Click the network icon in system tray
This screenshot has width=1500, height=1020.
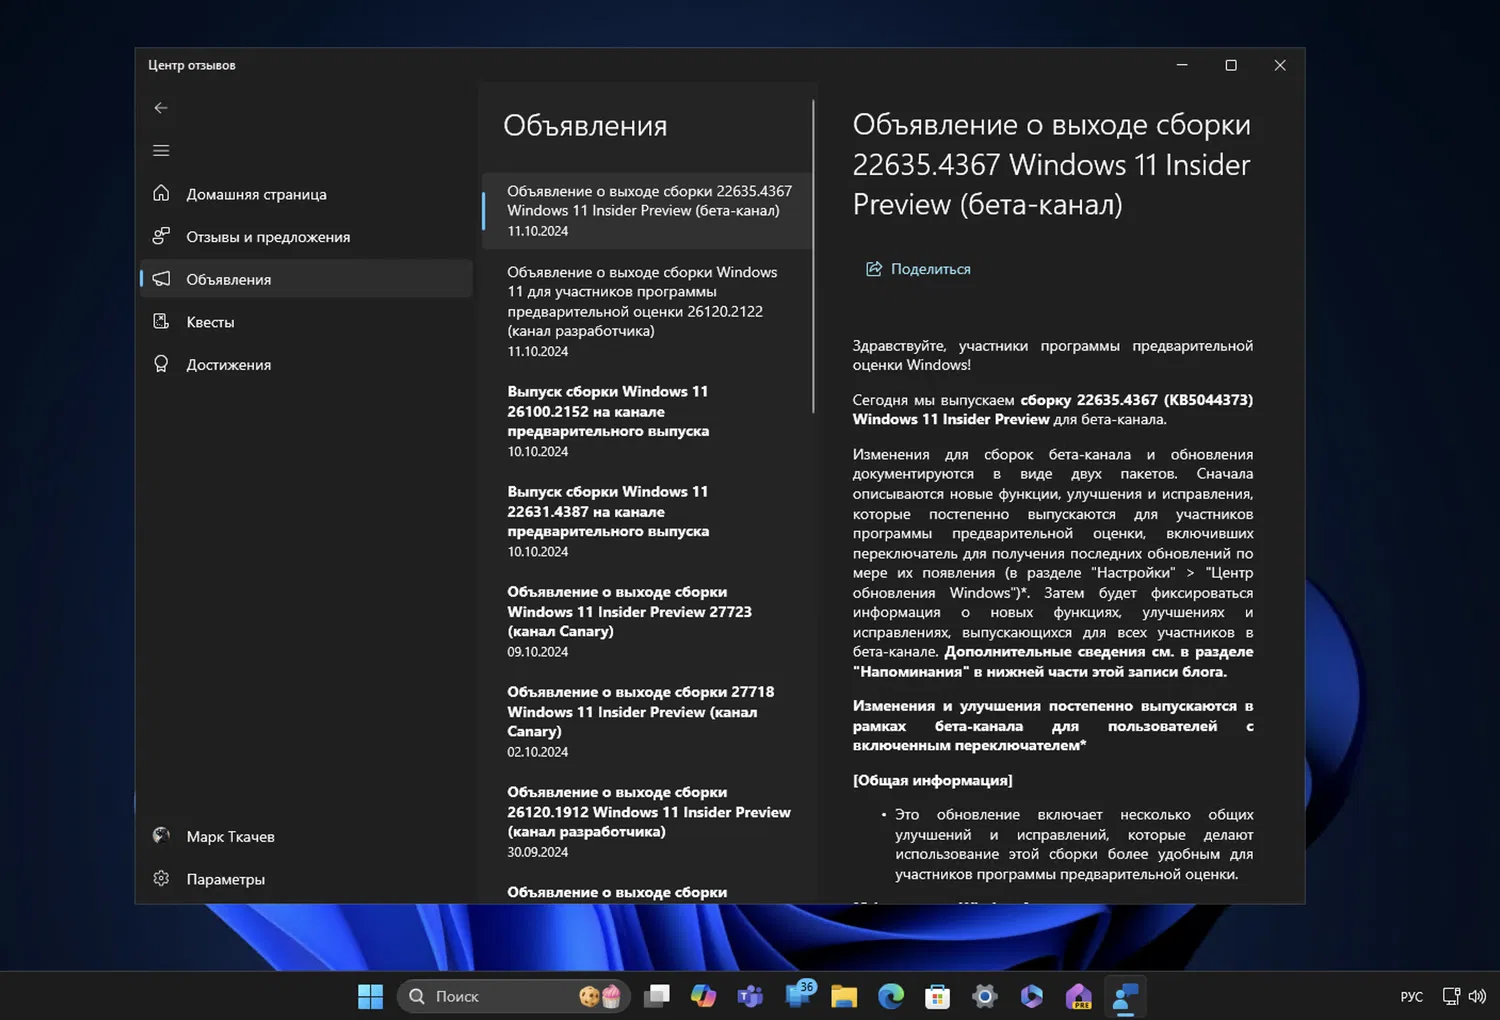1451,996
